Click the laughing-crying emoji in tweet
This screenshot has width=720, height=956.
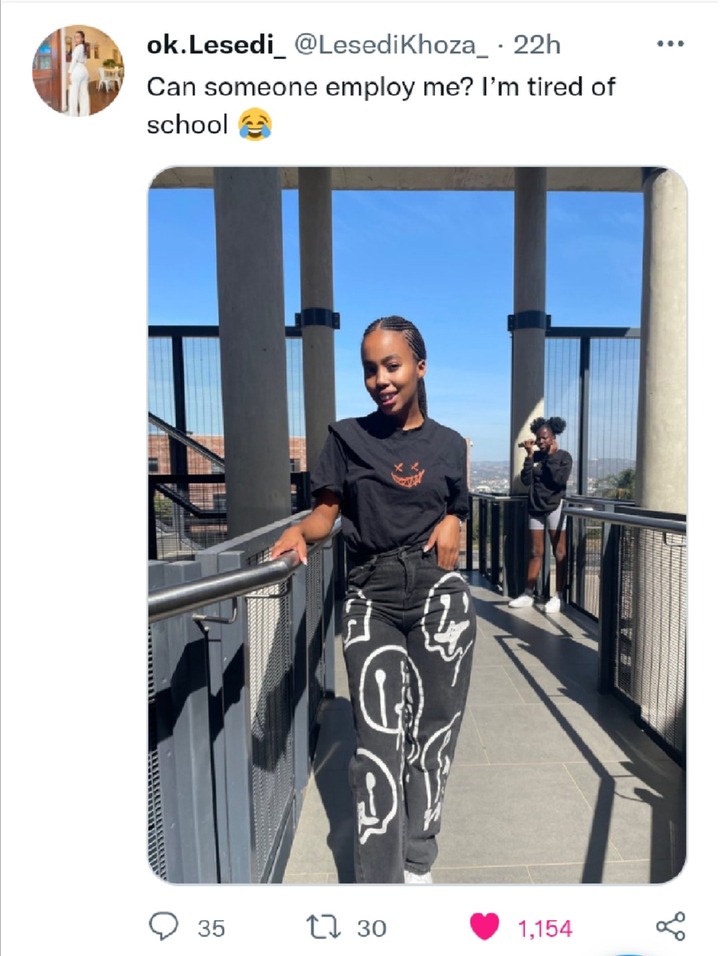tap(255, 124)
